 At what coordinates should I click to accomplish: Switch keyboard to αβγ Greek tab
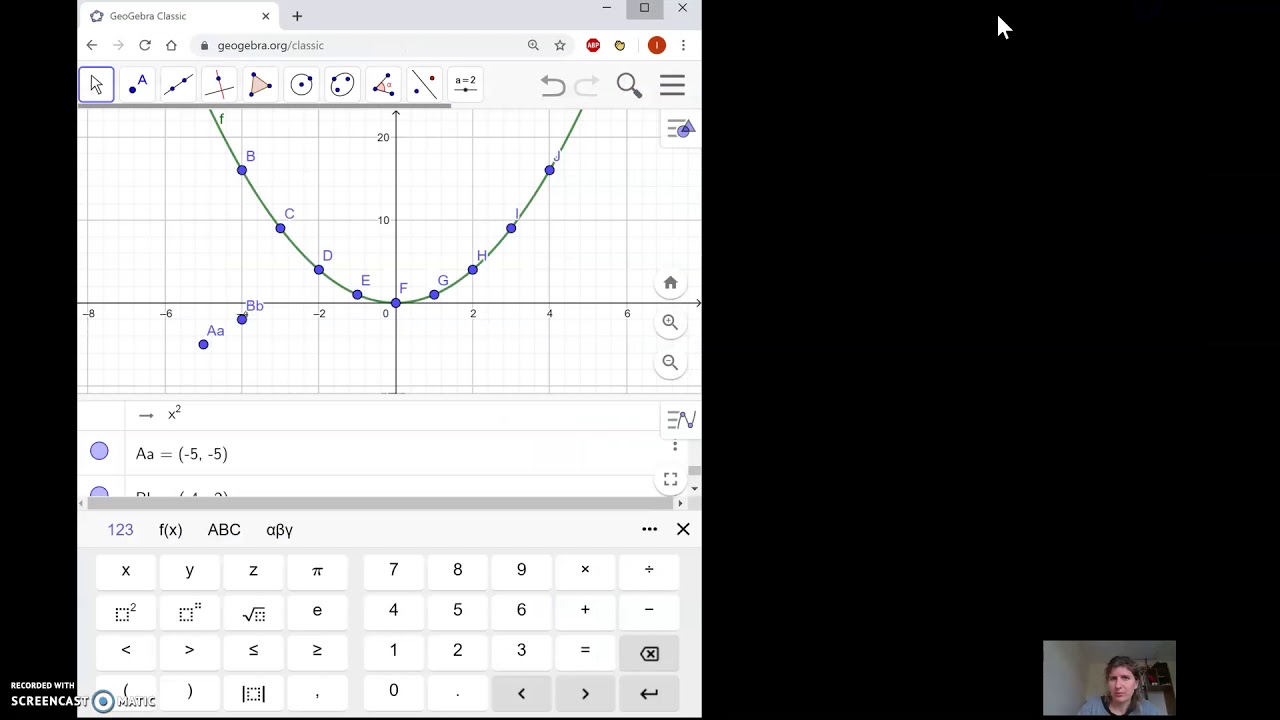pos(279,530)
